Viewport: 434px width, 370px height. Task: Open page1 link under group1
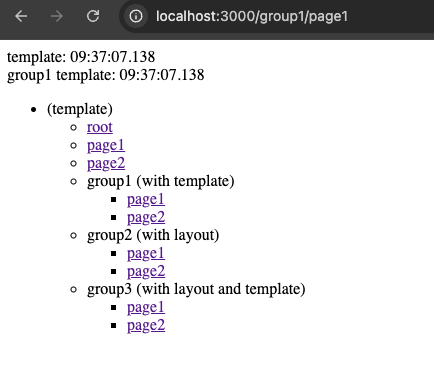tap(146, 199)
